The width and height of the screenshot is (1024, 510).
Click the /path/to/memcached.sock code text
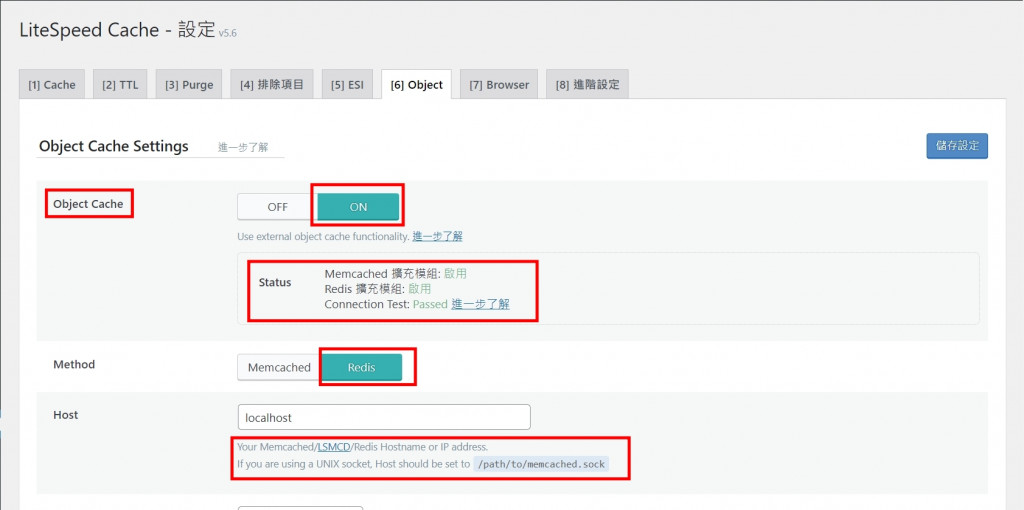(x=541, y=464)
